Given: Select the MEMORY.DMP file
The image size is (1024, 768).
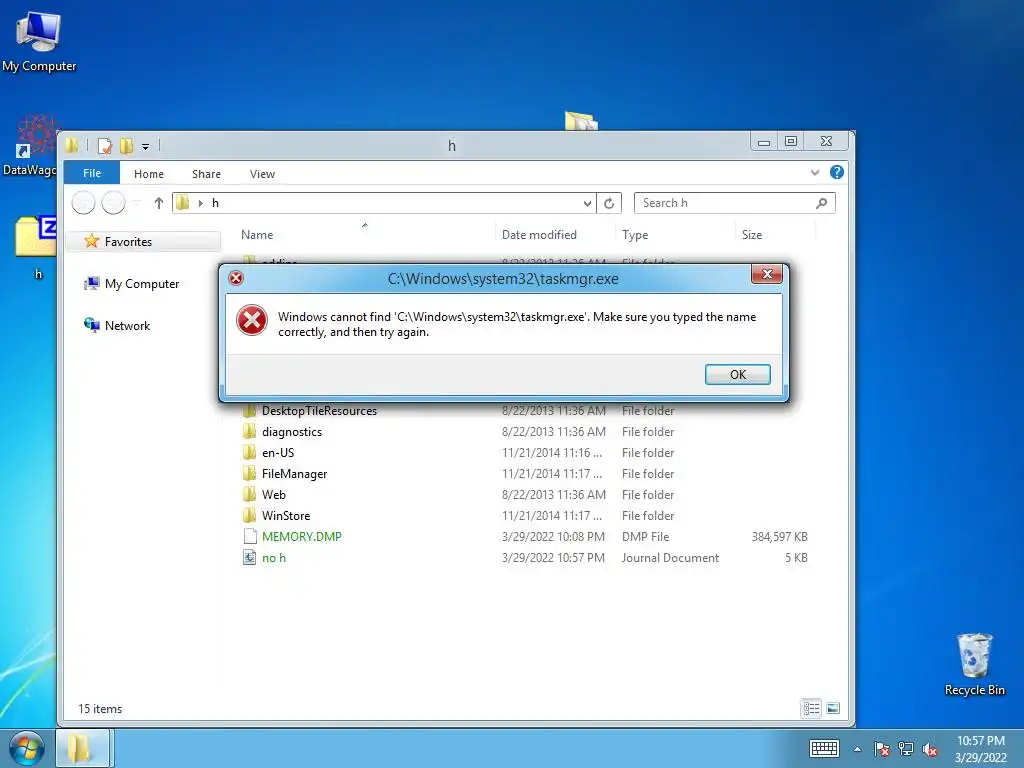Looking at the screenshot, I should tap(302, 536).
